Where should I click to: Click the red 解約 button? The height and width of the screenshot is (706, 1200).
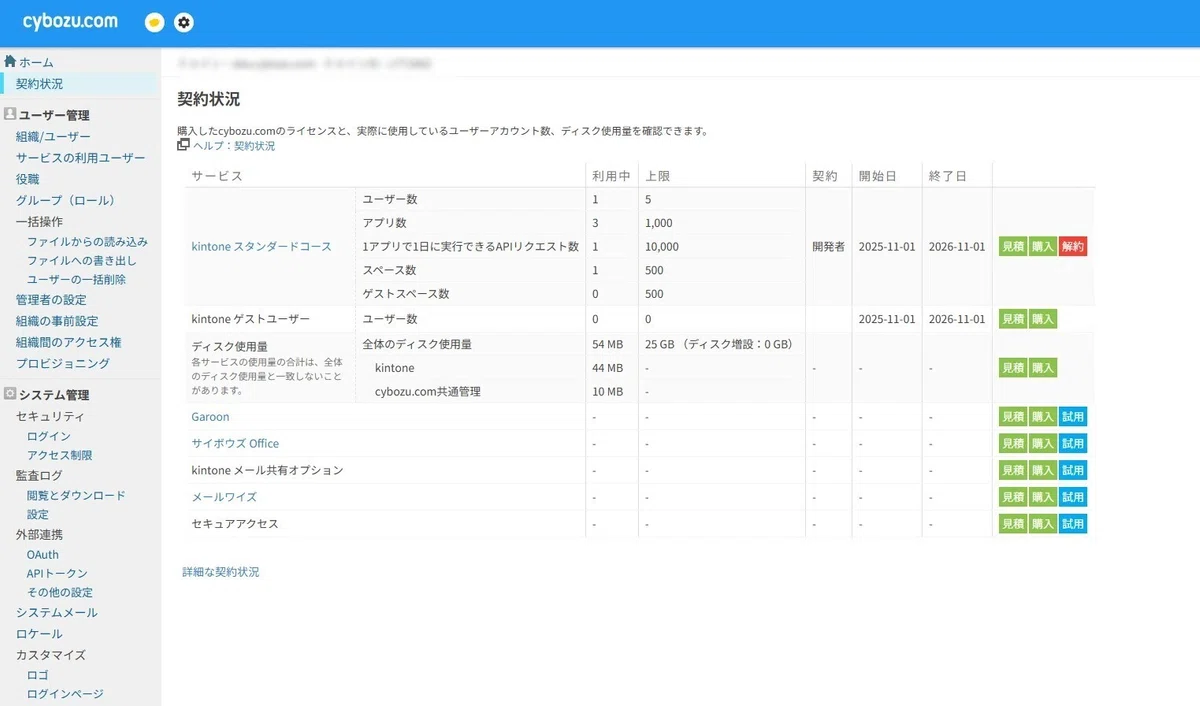tap(1073, 246)
